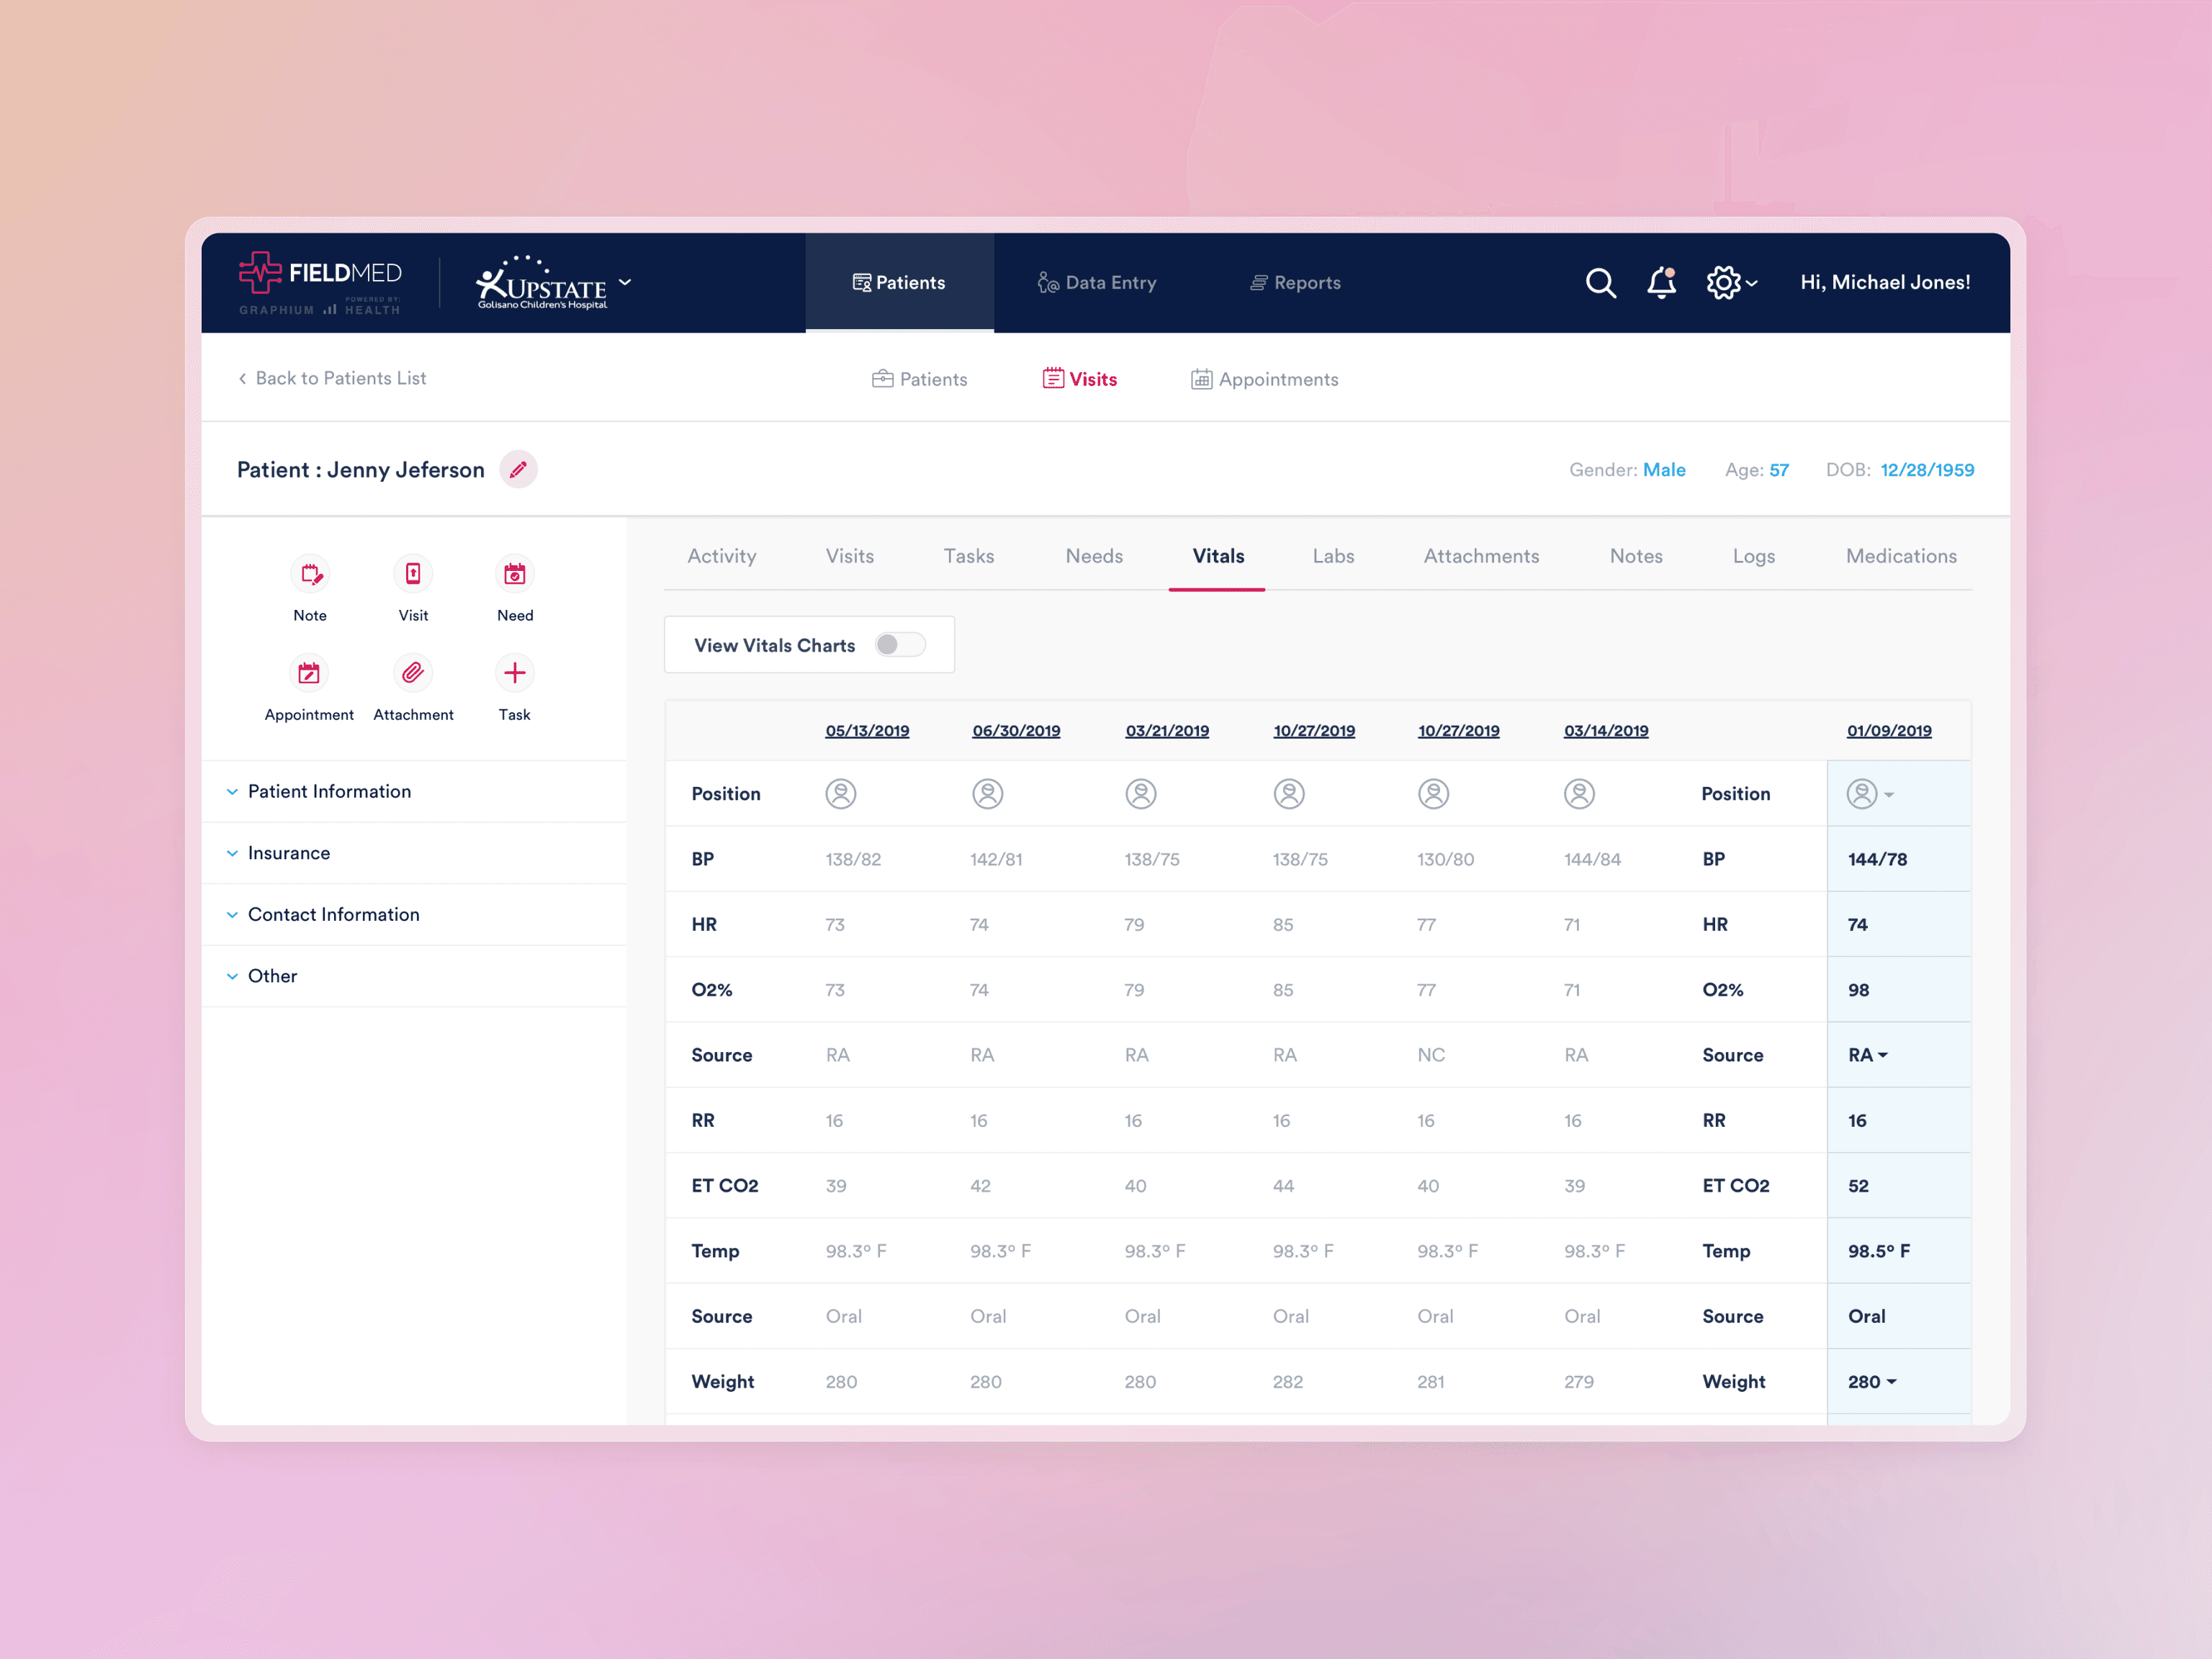Open the 05/13/2019 visit date link

pyautogui.click(x=867, y=731)
